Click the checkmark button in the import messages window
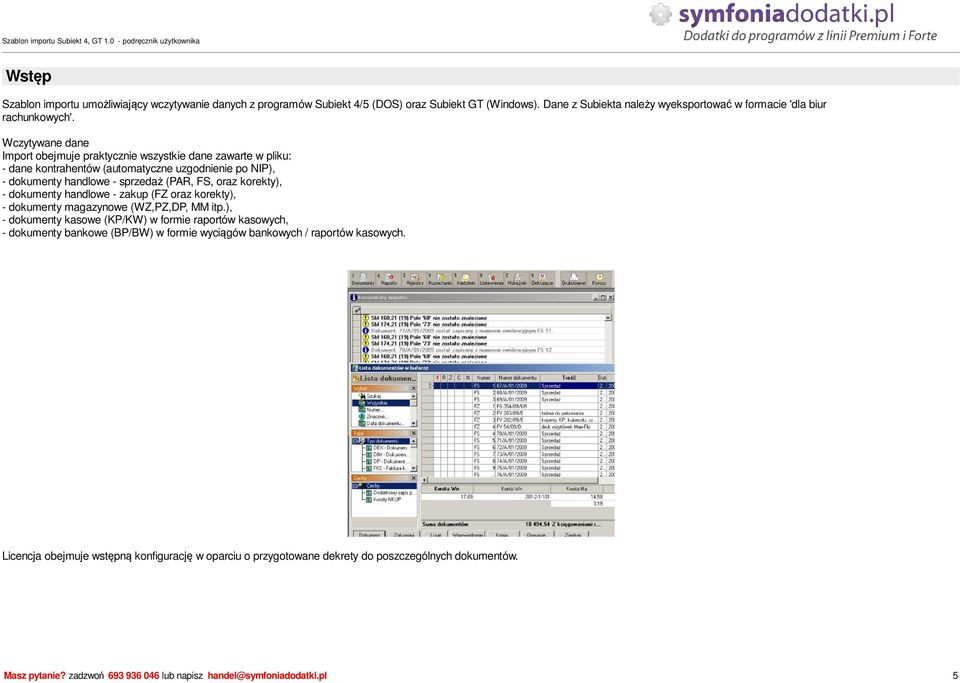 coord(356,310)
